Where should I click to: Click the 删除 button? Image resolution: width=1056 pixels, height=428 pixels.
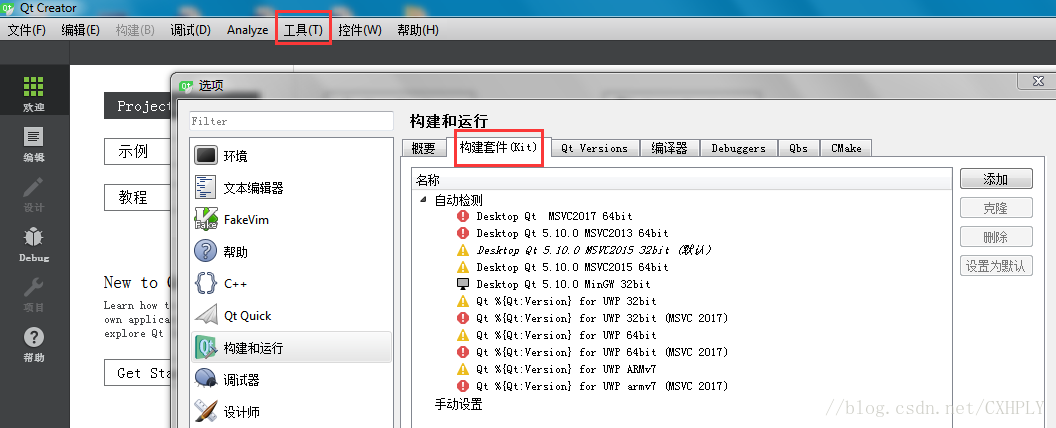(x=996, y=237)
